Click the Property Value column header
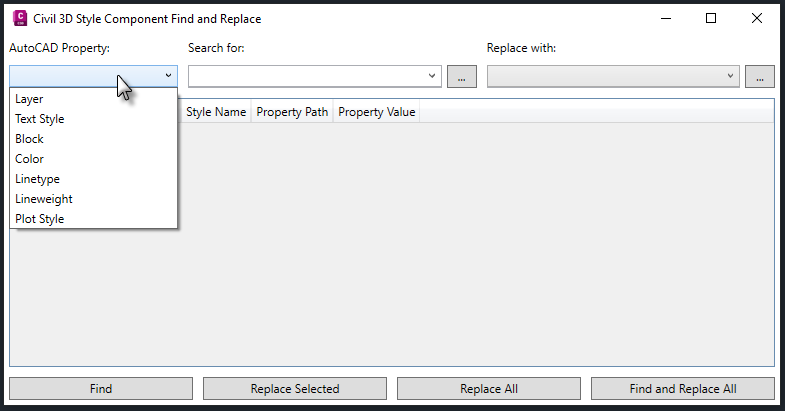The image size is (785, 411). [x=376, y=112]
